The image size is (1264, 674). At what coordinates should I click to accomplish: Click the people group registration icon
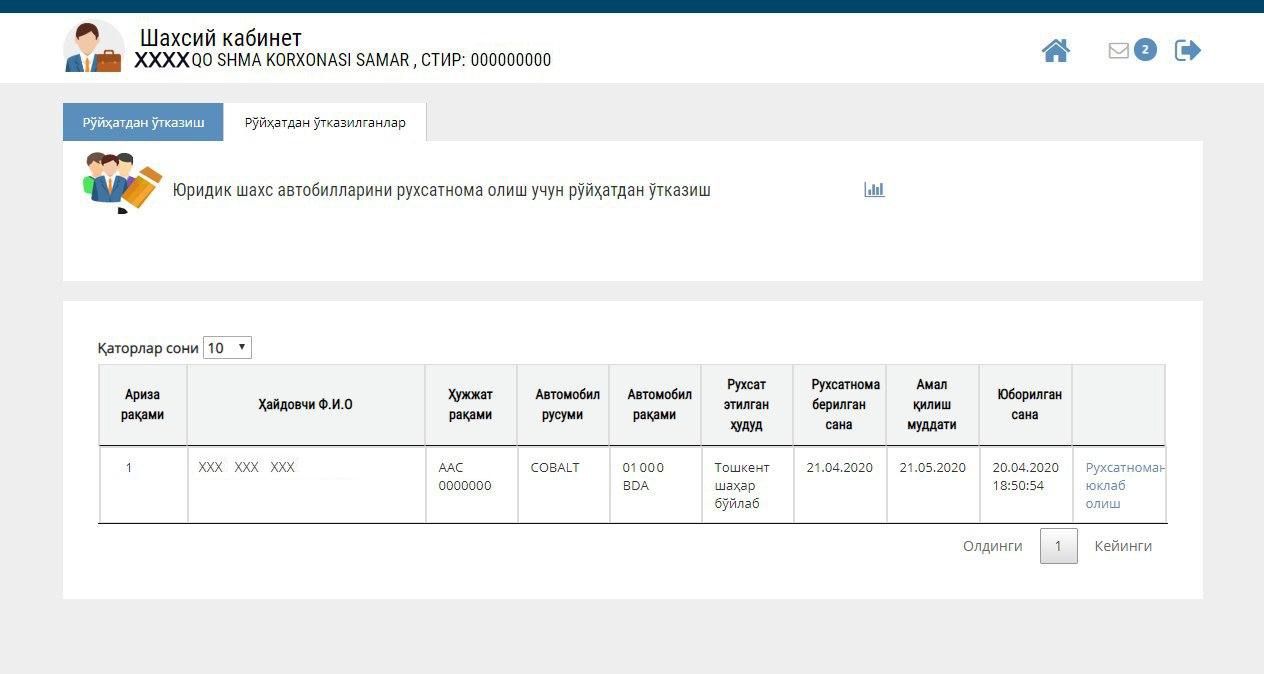click(121, 182)
